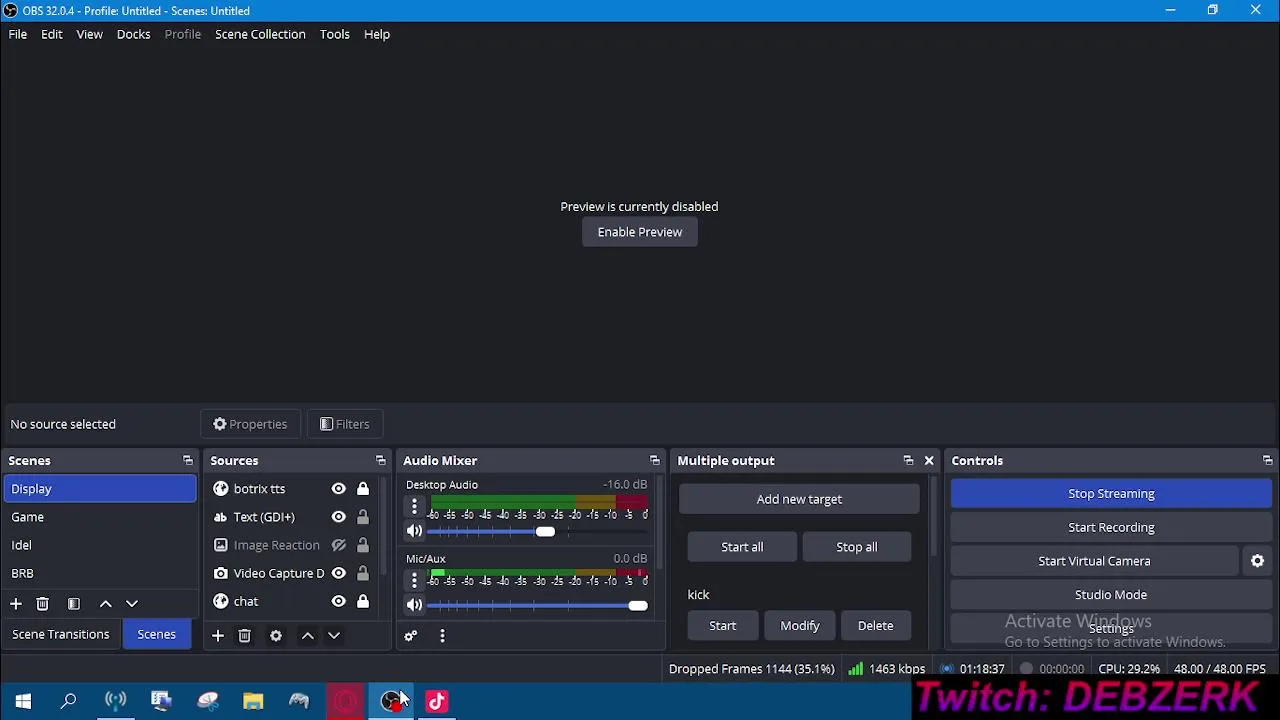Image resolution: width=1280 pixels, height=720 pixels.
Task: Toggle lock on Text (GDI+) source
Action: click(x=363, y=517)
